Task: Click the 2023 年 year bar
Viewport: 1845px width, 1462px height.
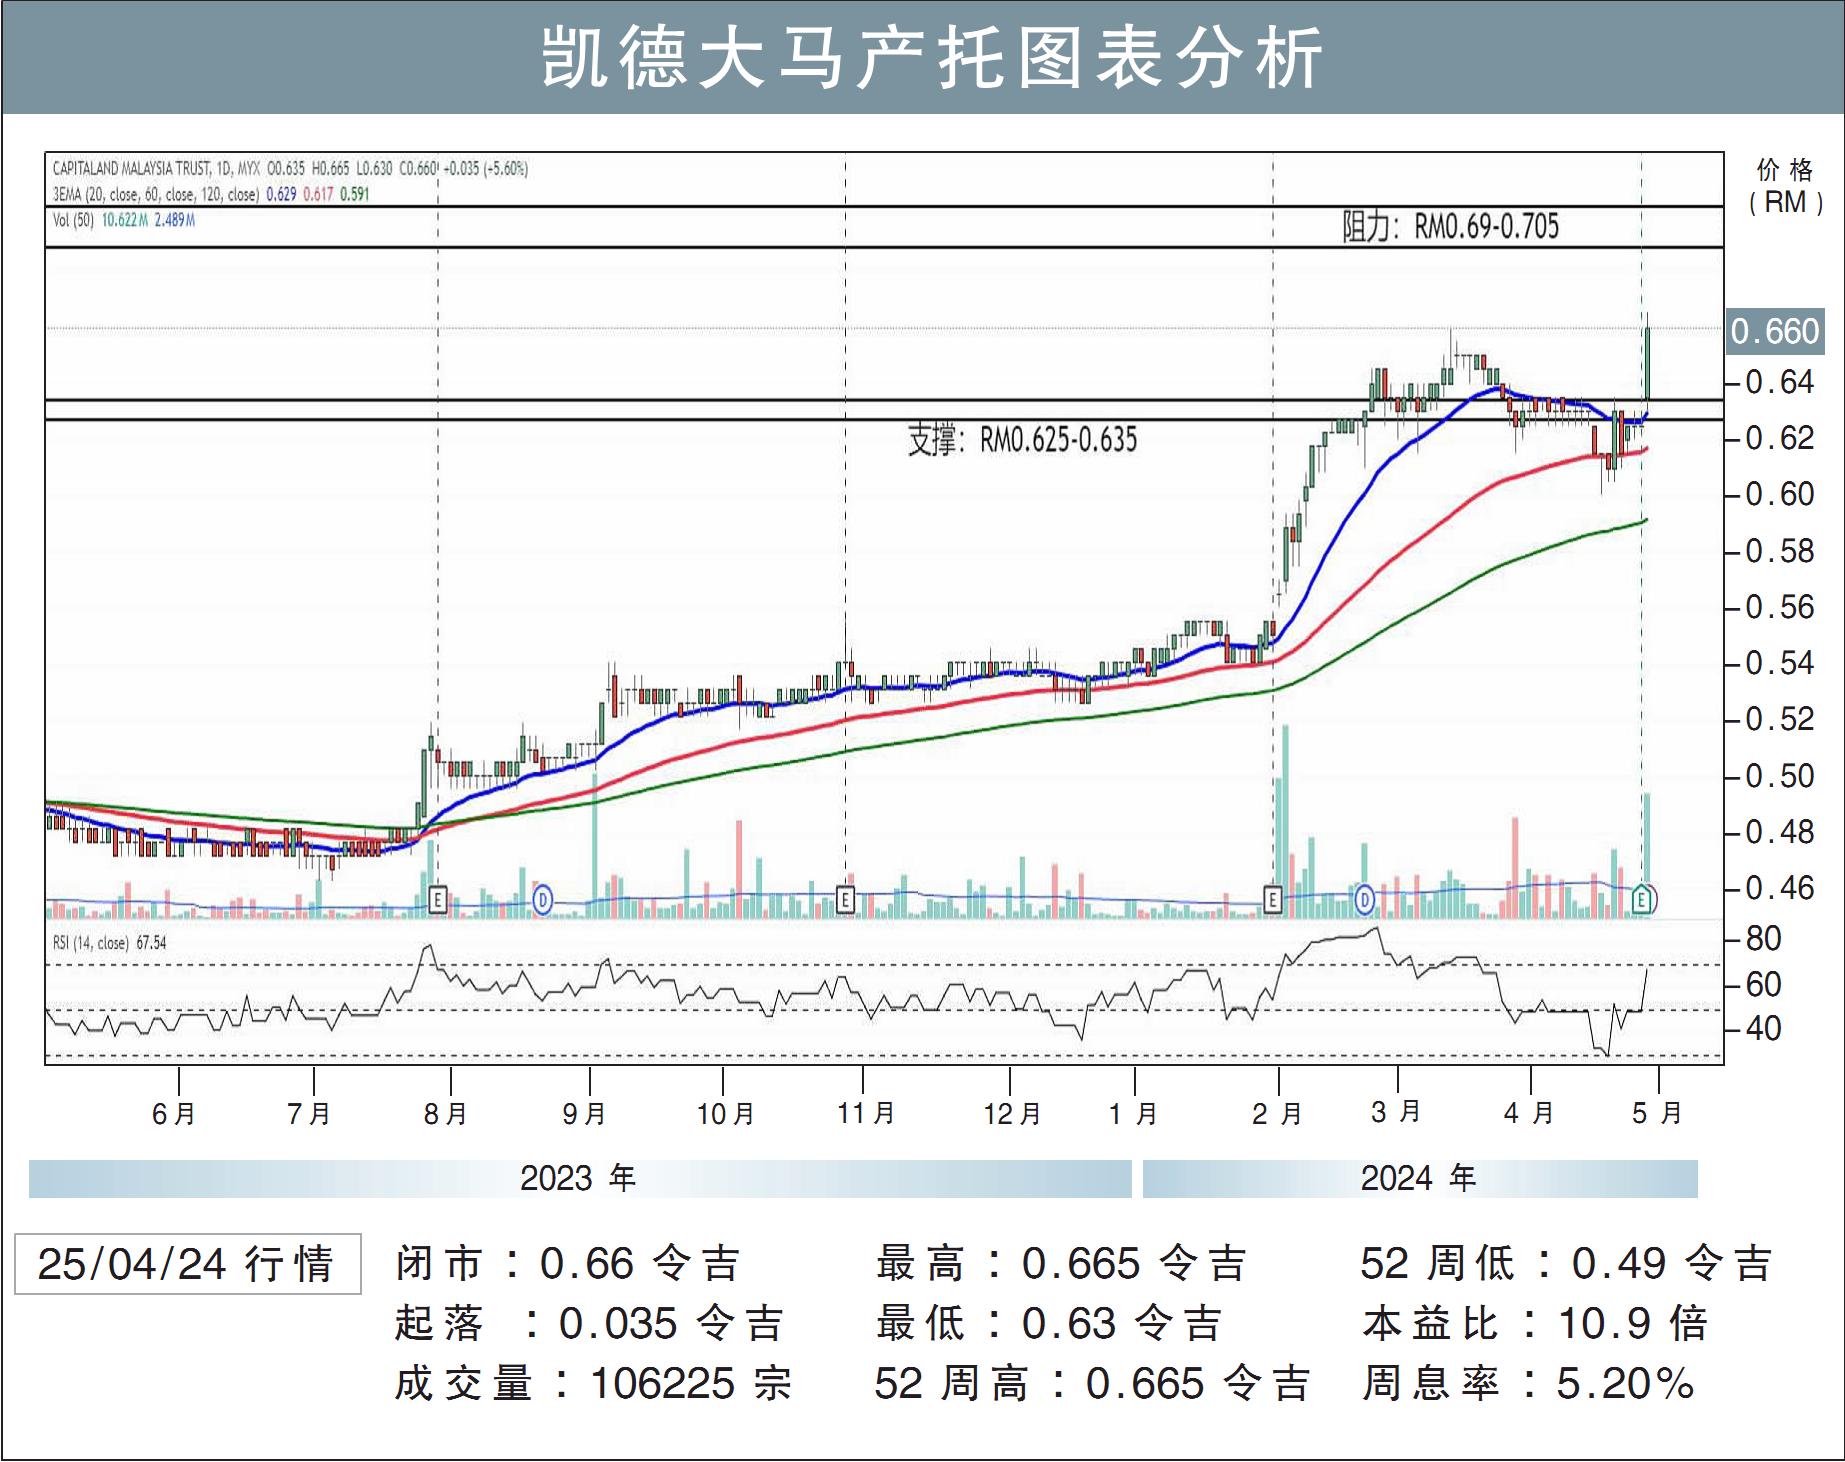Action: point(580,1179)
